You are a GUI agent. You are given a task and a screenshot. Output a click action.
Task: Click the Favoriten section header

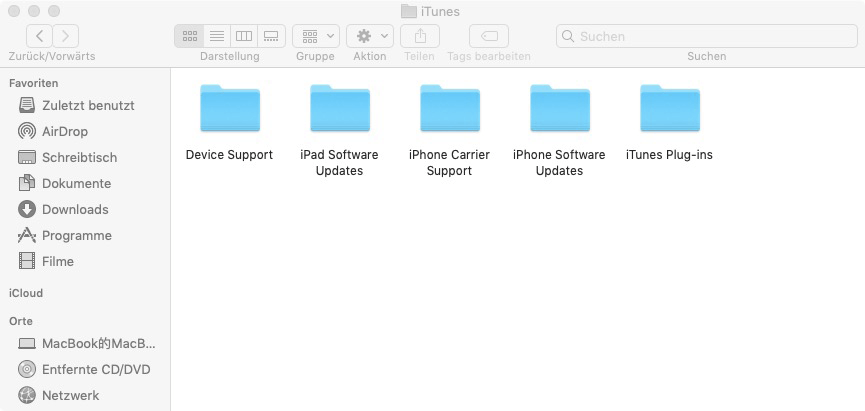pos(34,83)
